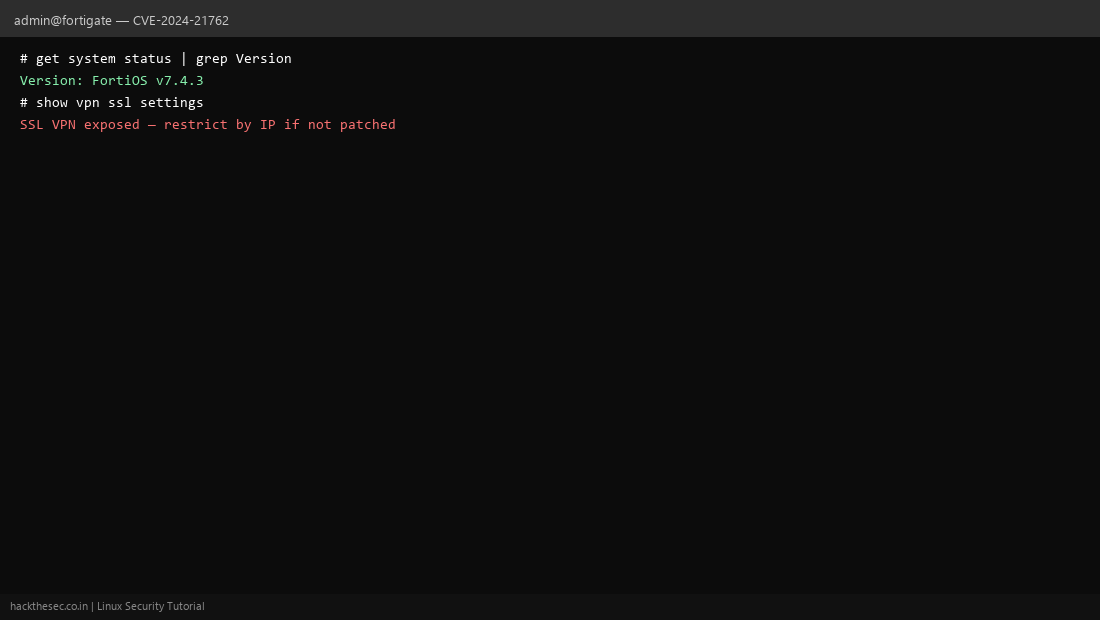
Task: Click the hash prompt before 'get system status'
Action: point(24,58)
